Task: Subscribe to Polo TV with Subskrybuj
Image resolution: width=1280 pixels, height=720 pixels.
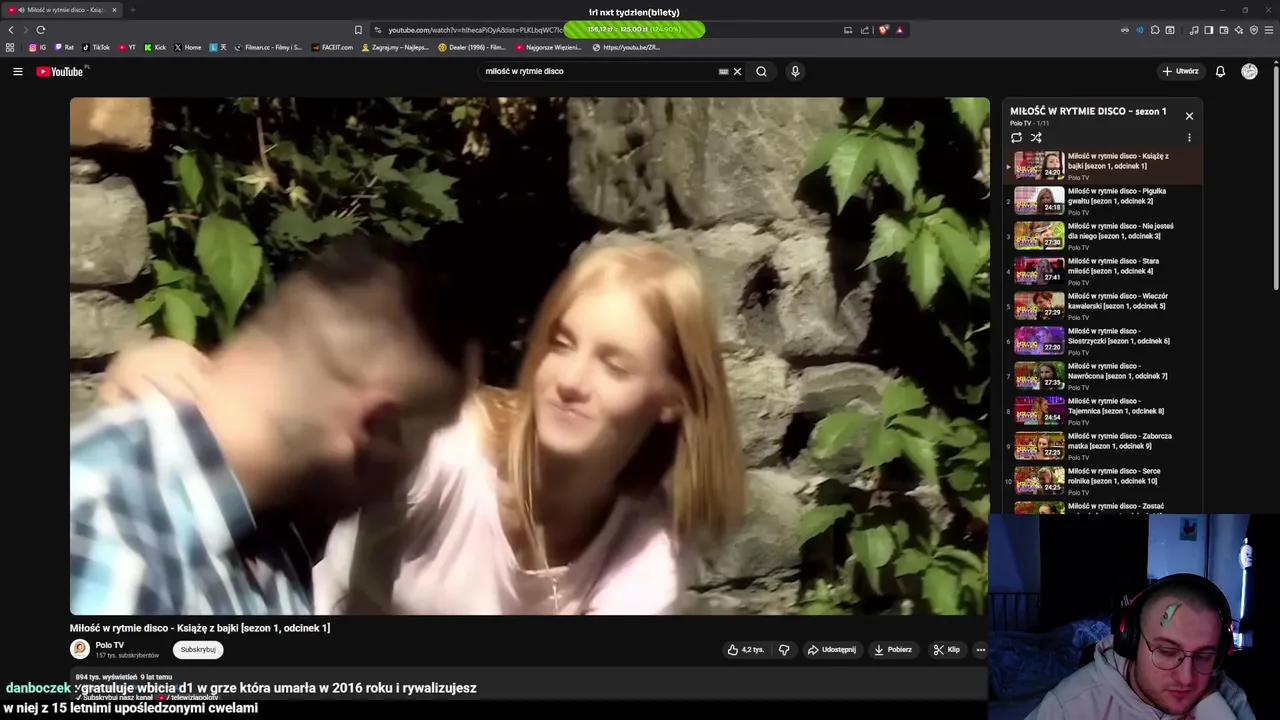Action: click(x=198, y=649)
